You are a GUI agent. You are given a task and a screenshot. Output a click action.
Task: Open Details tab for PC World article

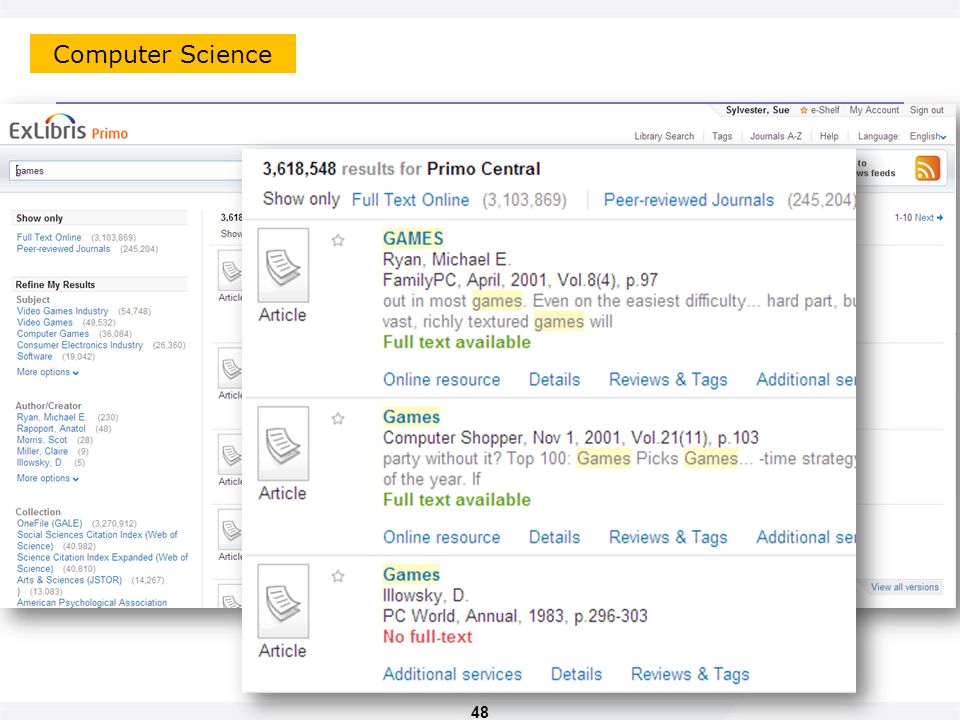(576, 674)
